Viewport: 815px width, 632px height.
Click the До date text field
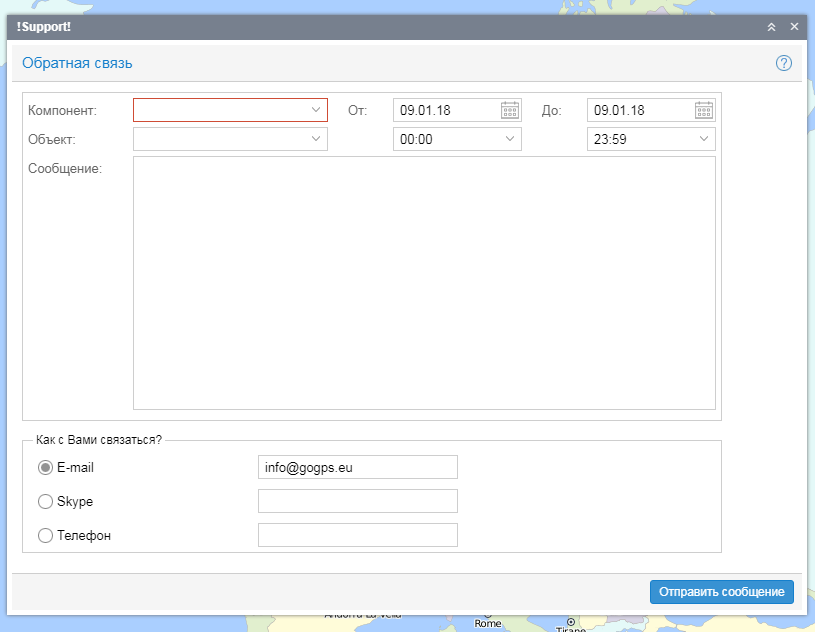tap(639, 110)
